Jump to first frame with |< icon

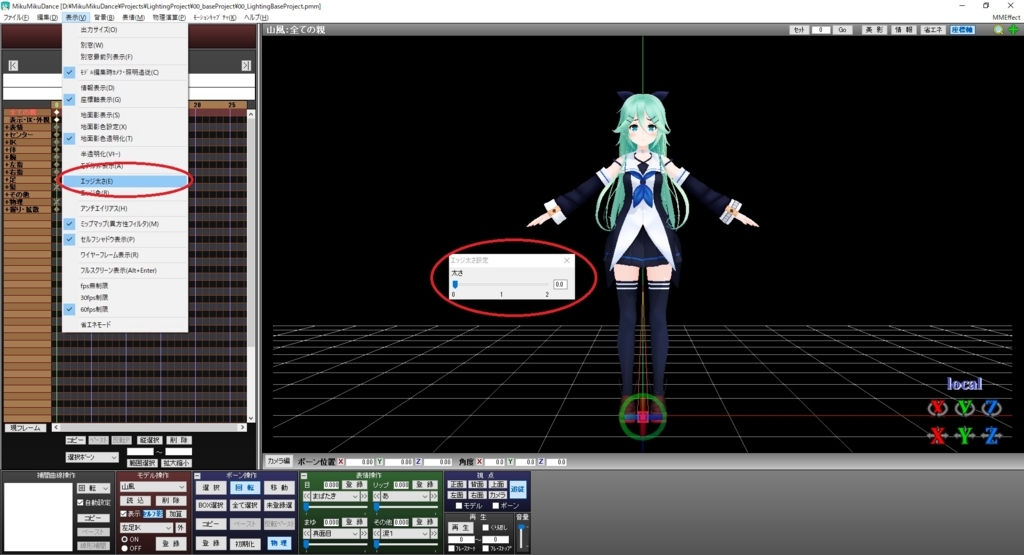(x=13, y=65)
